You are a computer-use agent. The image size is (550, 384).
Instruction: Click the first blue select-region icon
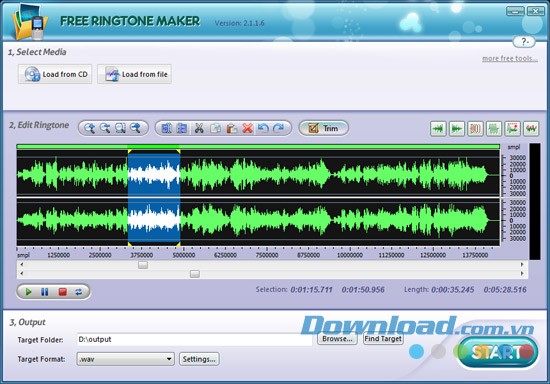click(166, 128)
